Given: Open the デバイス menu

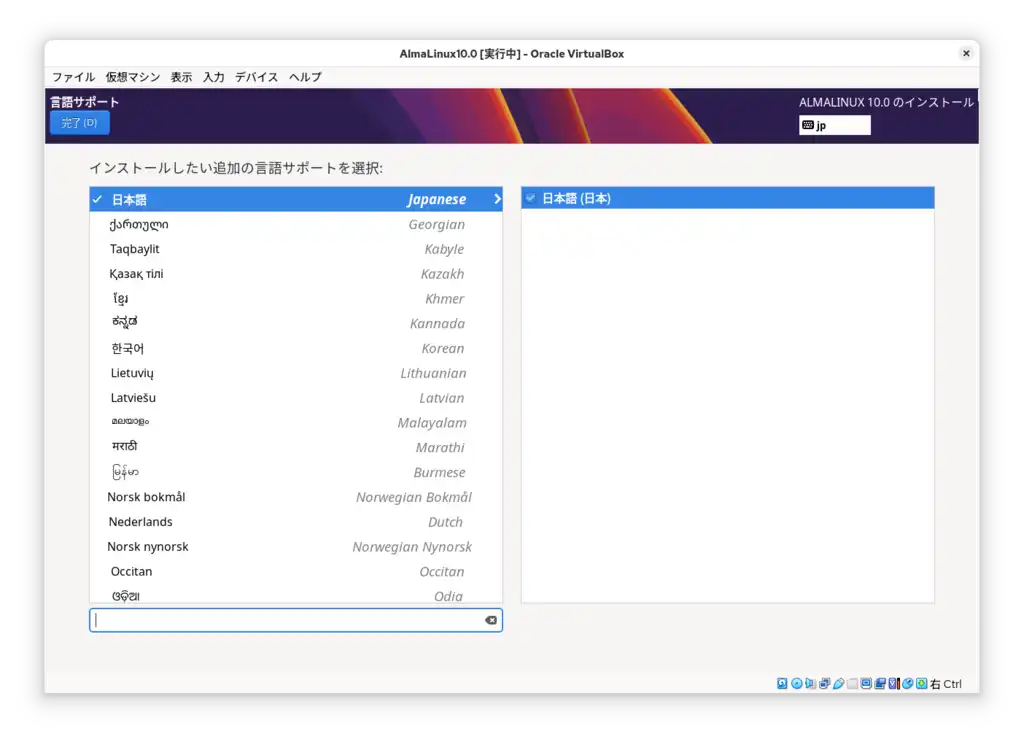Looking at the screenshot, I should pos(256,77).
